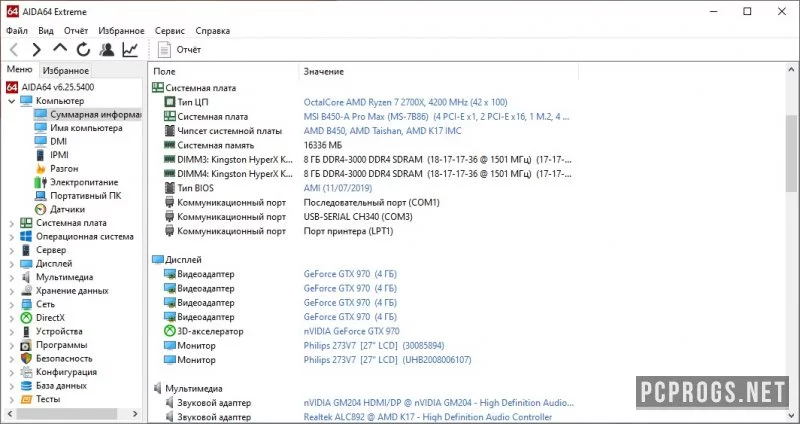Viewport: 800px width, 424px height.
Task: Open the Файл menu
Action: point(17,31)
